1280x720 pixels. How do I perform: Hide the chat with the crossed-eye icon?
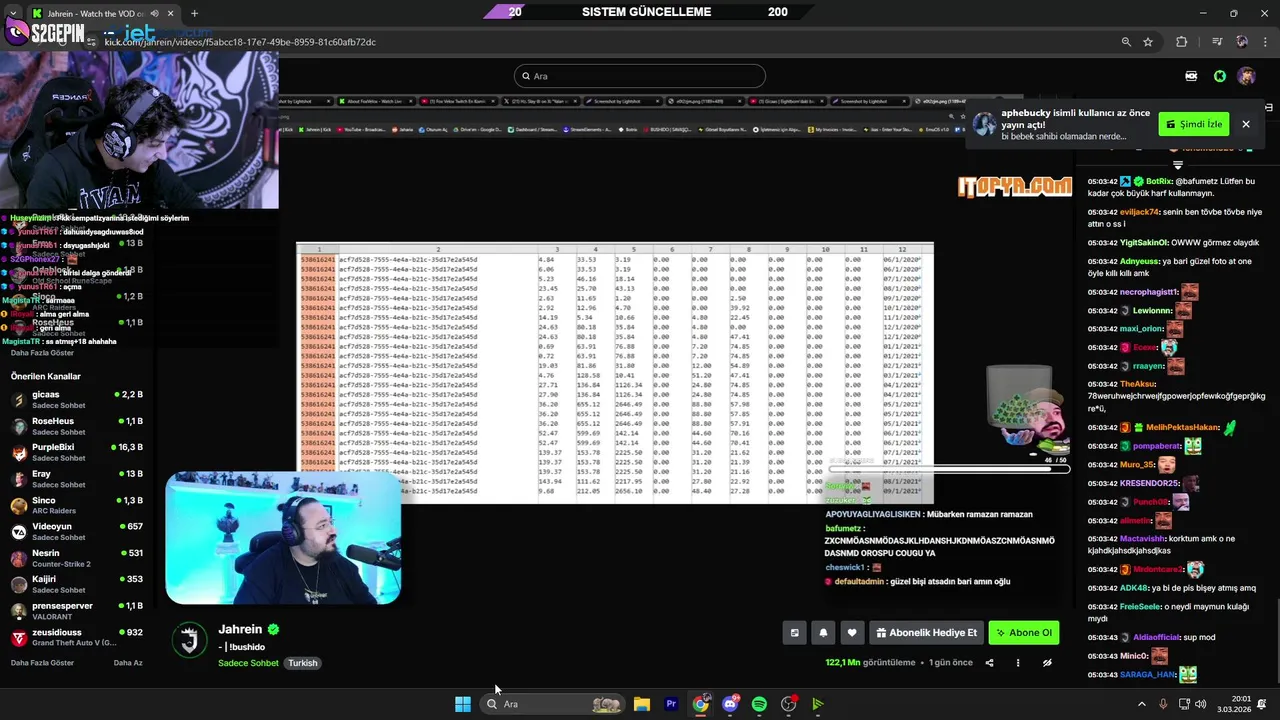[x=1047, y=663]
